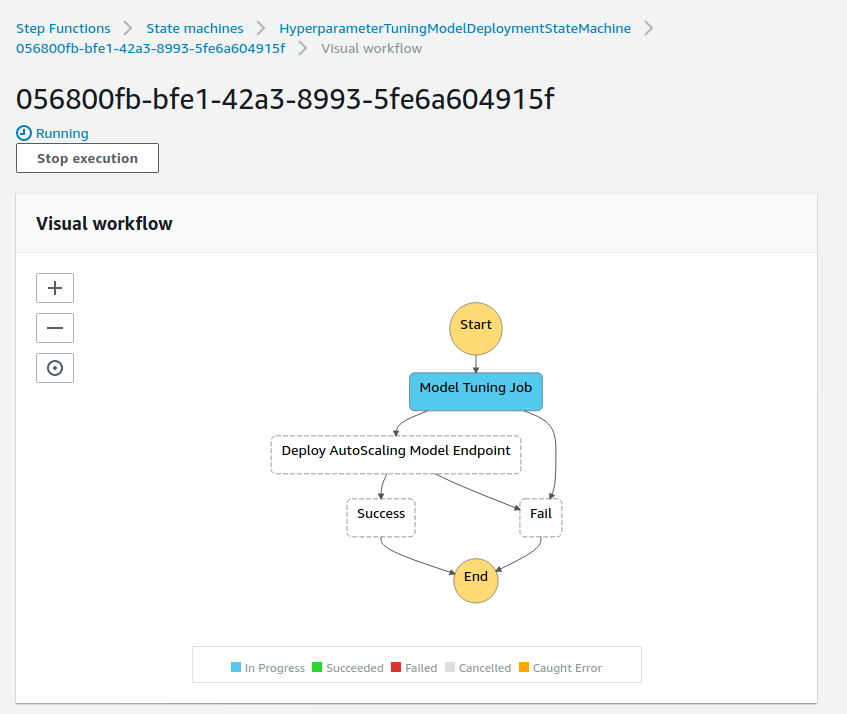Select the Success state node
Image resolution: width=847 pixels, height=714 pixels.
(381, 517)
